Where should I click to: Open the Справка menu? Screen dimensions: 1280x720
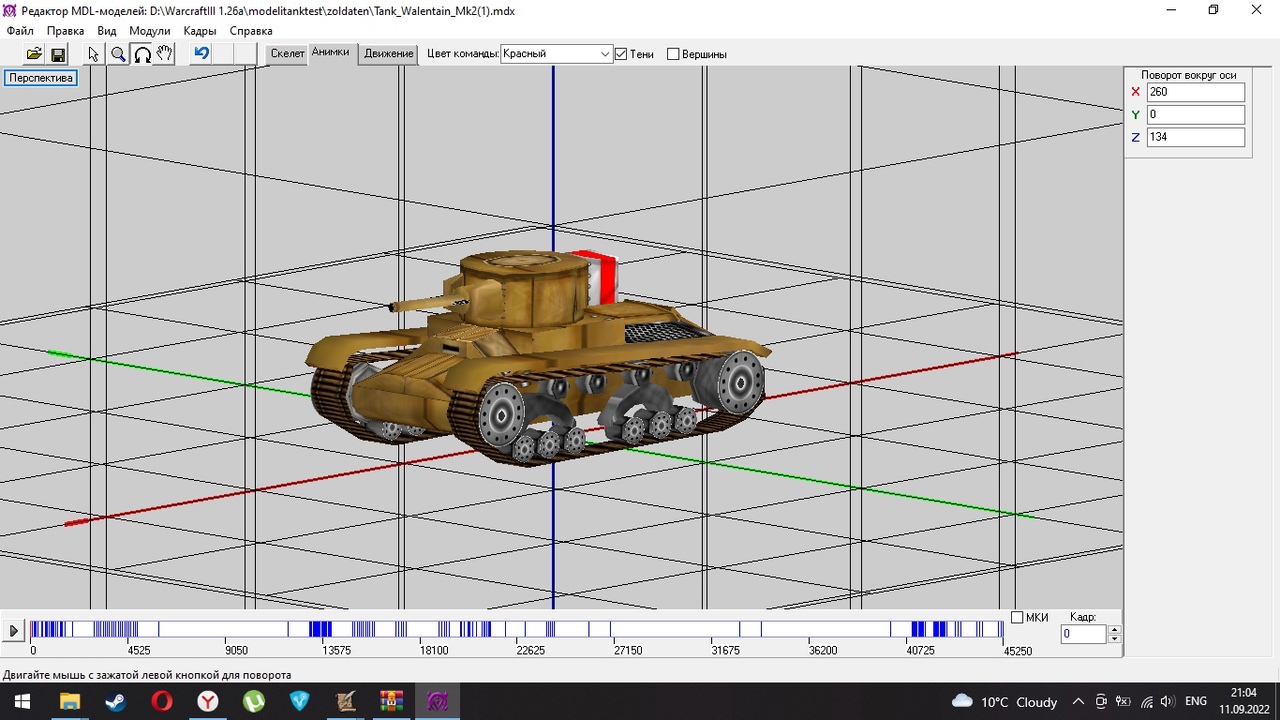click(x=251, y=31)
